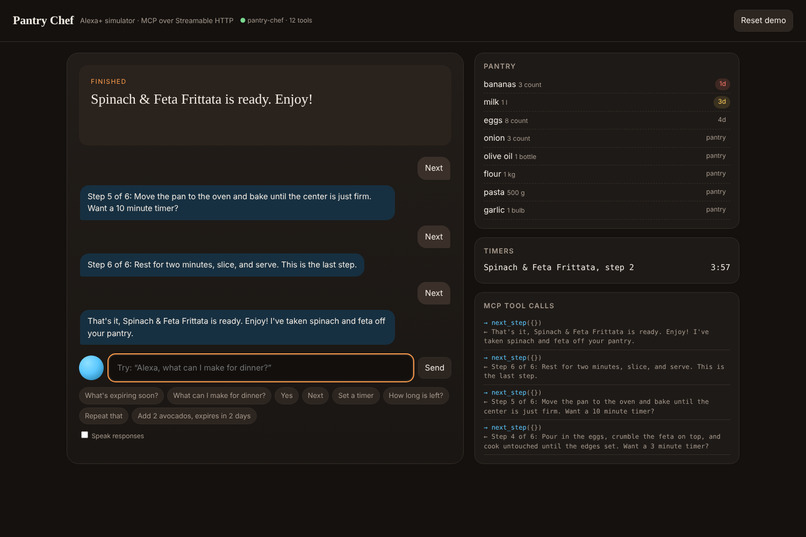
Task: Click the "Yes" suggestion chip
Action: 286,396
